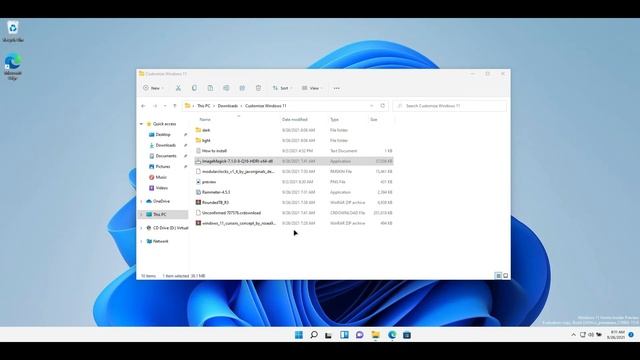Open Chat icon on taskbar
Viewport: 640px width, 360px height.
(x=360, y=335)
